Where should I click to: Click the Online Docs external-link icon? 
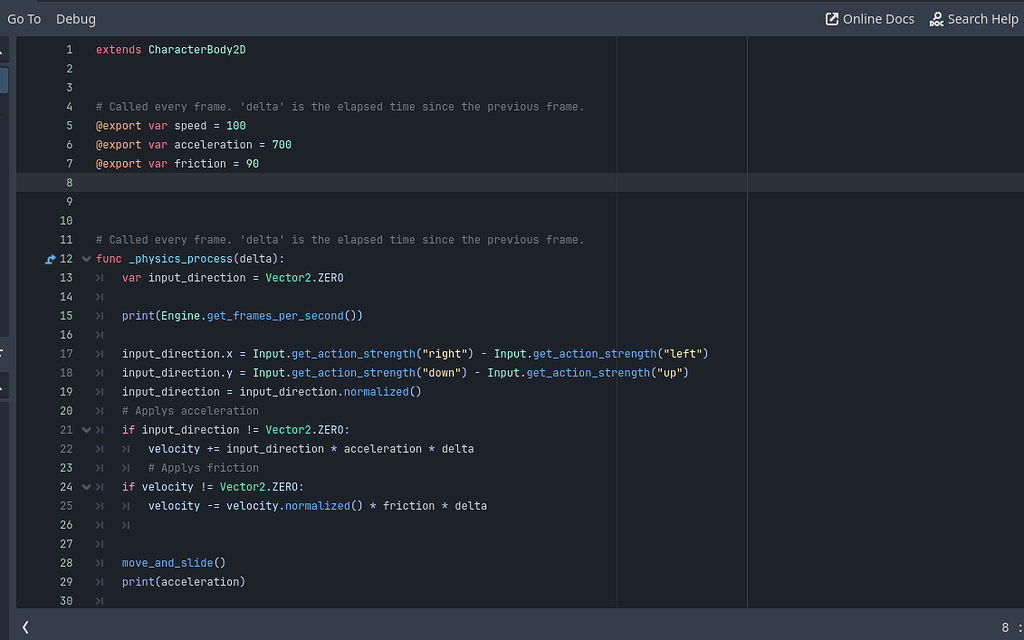click(832, 19)
